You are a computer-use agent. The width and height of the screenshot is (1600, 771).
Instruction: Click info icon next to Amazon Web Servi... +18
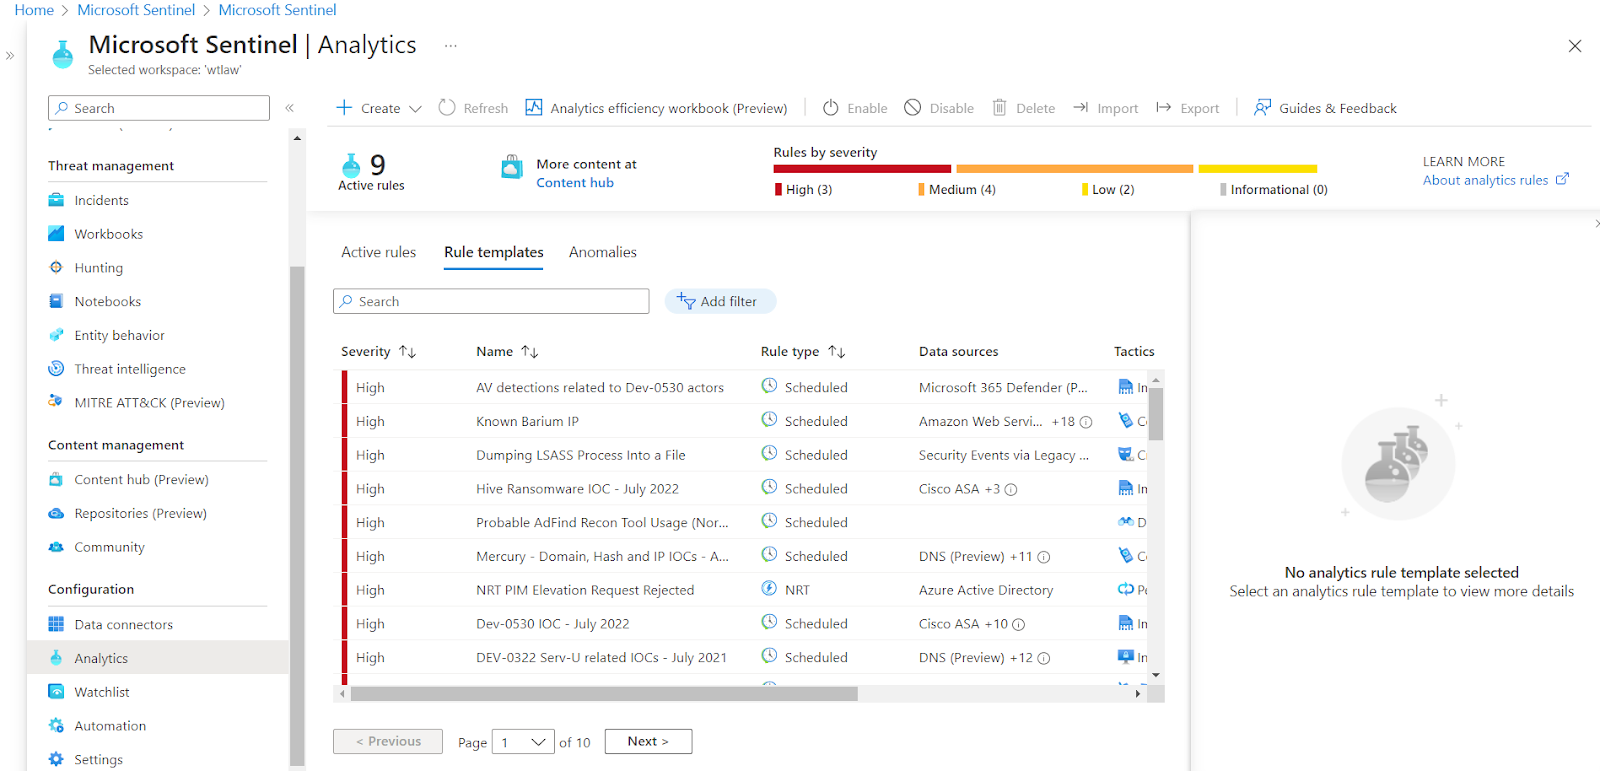point(1086,422)
